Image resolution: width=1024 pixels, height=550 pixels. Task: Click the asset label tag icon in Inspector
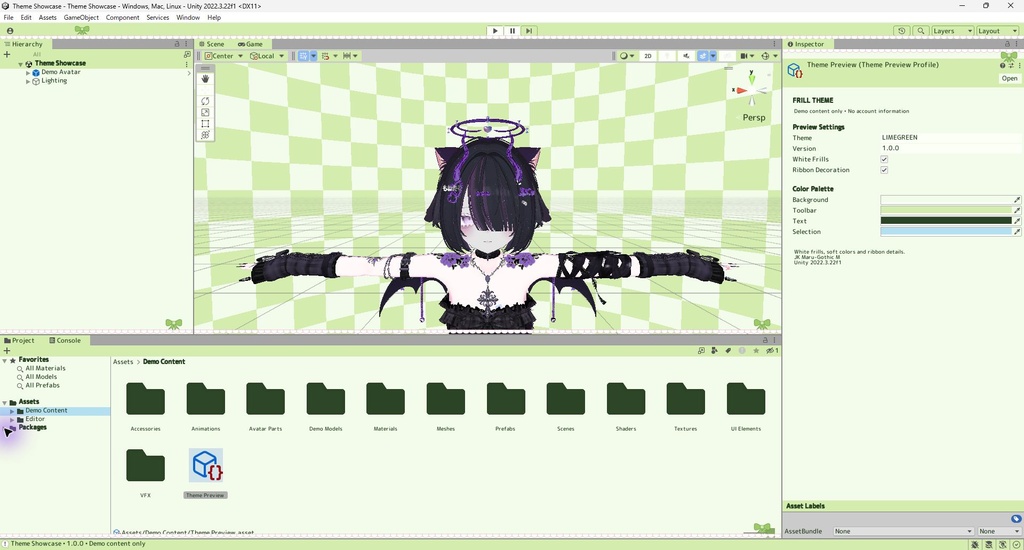point(1016,519)
